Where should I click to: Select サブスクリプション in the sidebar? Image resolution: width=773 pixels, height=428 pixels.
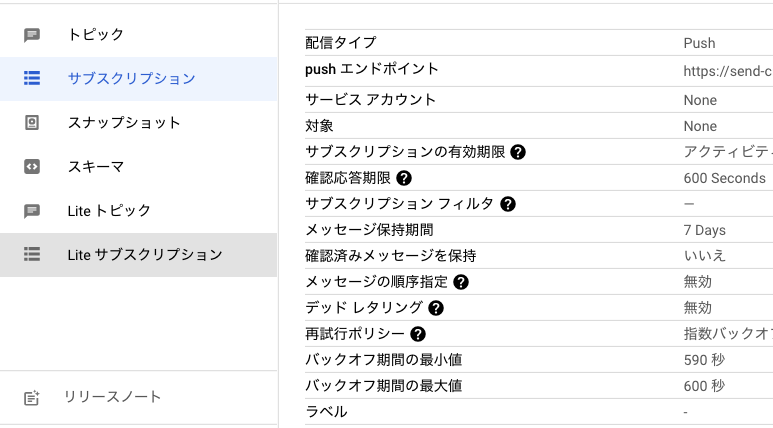[131, 79]
